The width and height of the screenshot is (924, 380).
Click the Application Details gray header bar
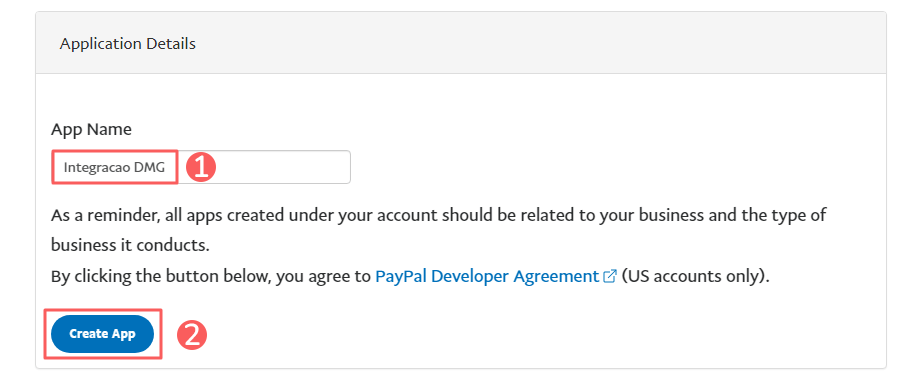click(461, 43)
